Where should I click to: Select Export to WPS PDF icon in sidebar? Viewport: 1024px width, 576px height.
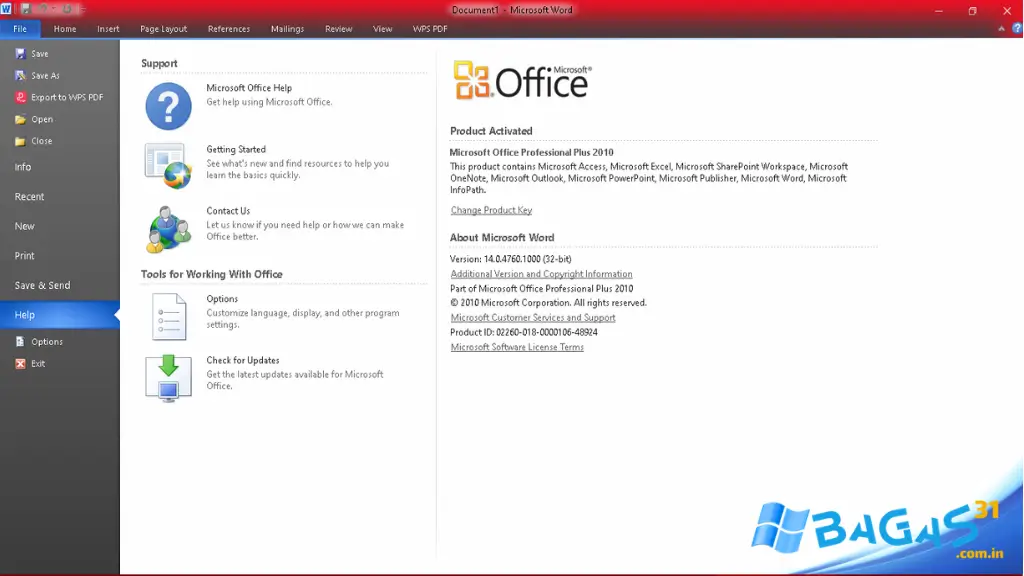click(21, 97)
